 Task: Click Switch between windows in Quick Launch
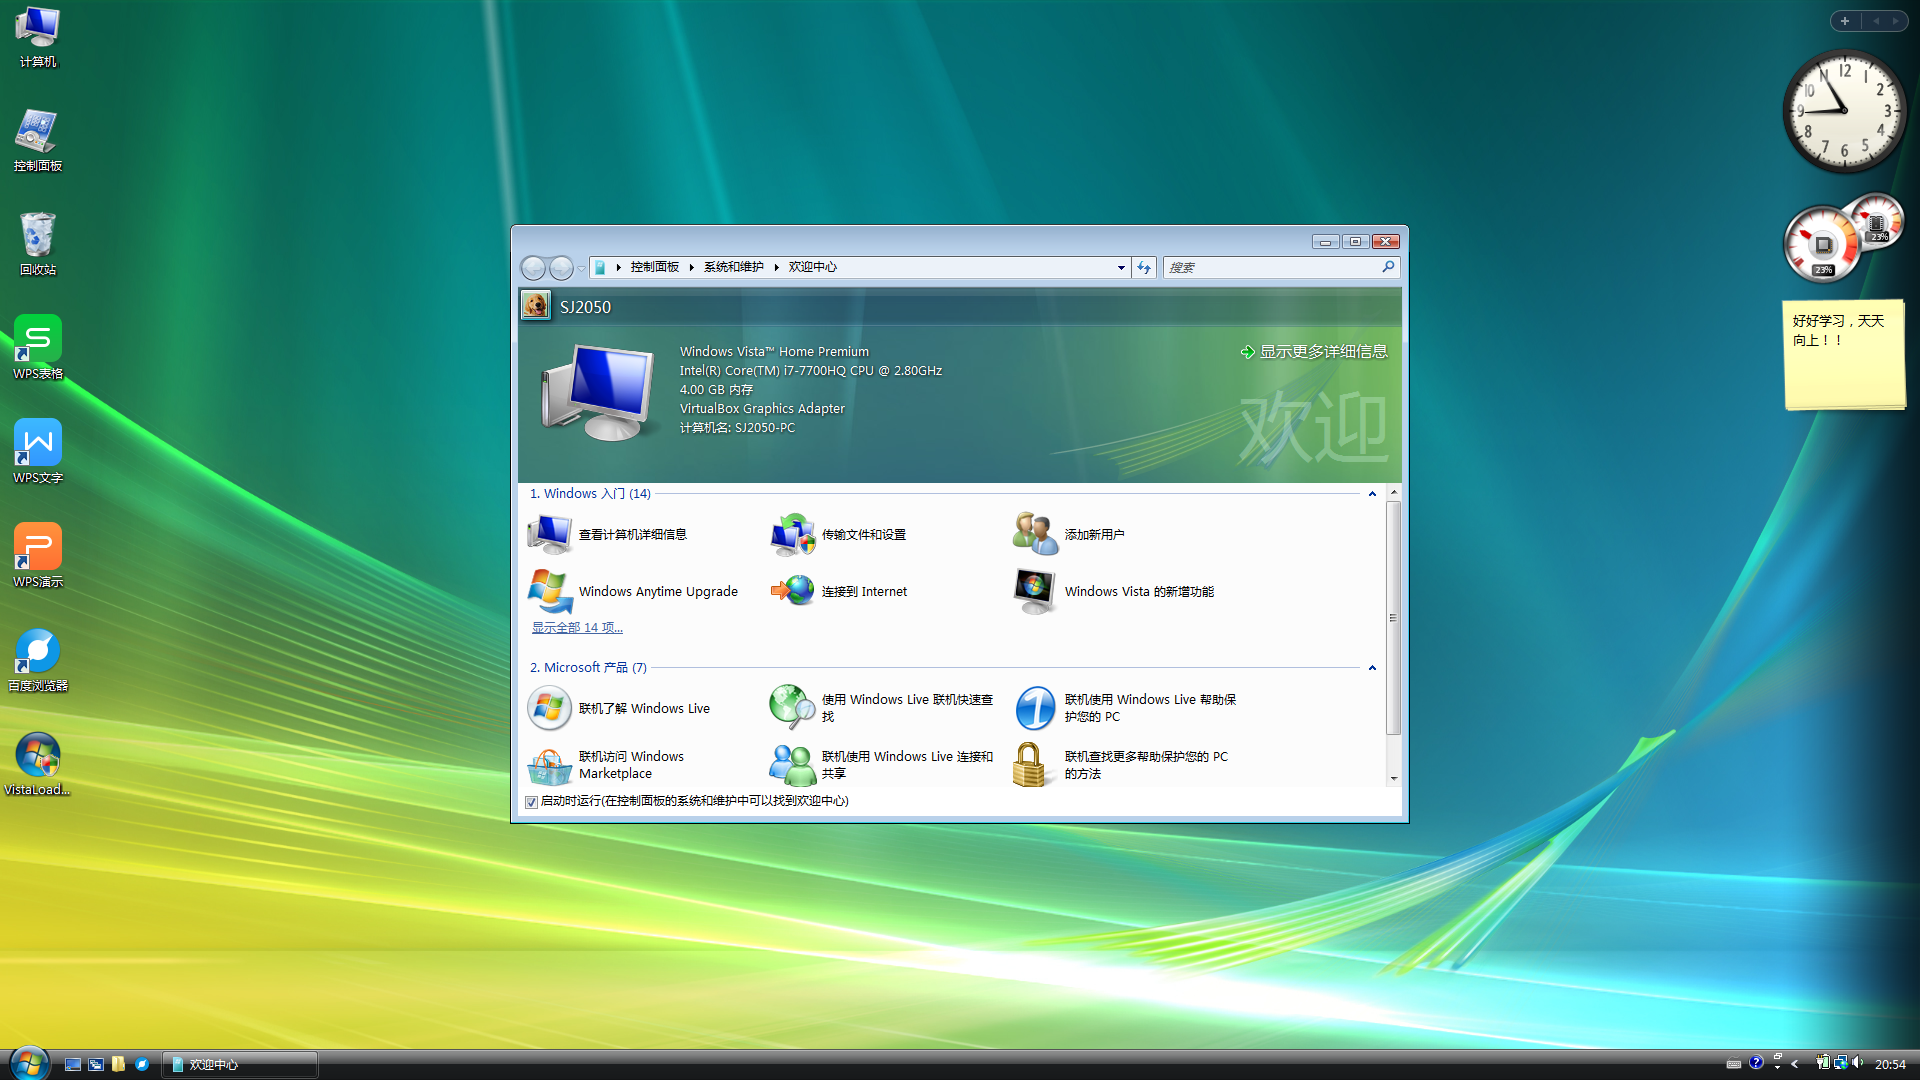pos(96,1064)
